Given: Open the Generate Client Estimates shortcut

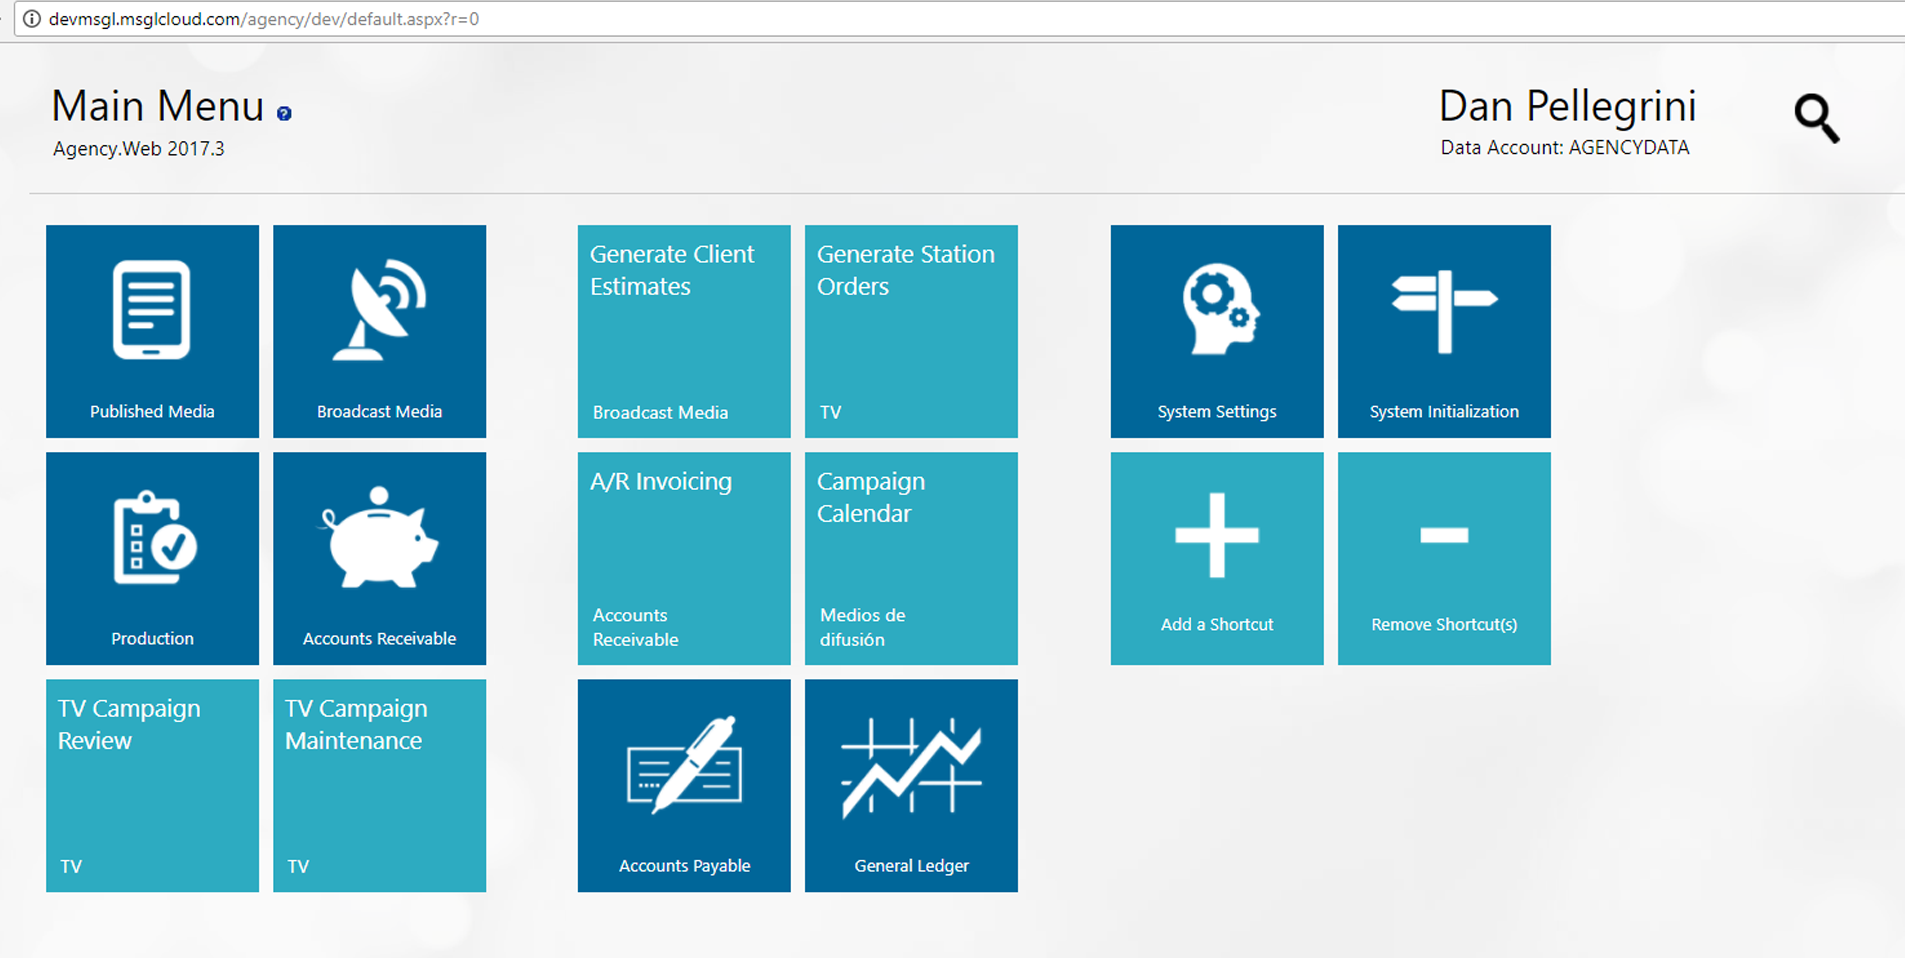Looking at the screenshot, I should point(684,331).
